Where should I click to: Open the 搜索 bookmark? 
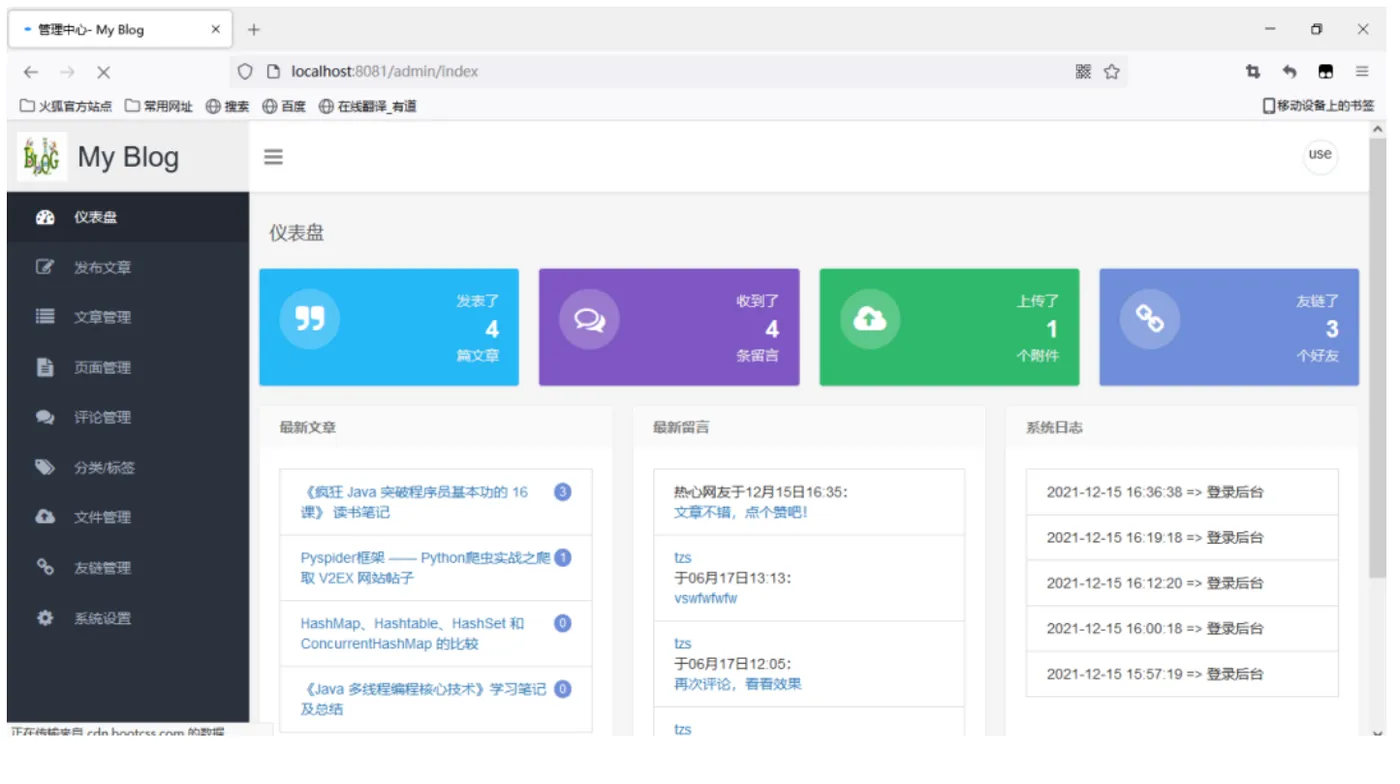point(228,106)
